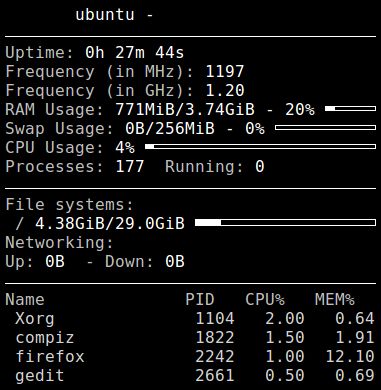
Task: Click compiz memory value 1.91
Action: 355,338
